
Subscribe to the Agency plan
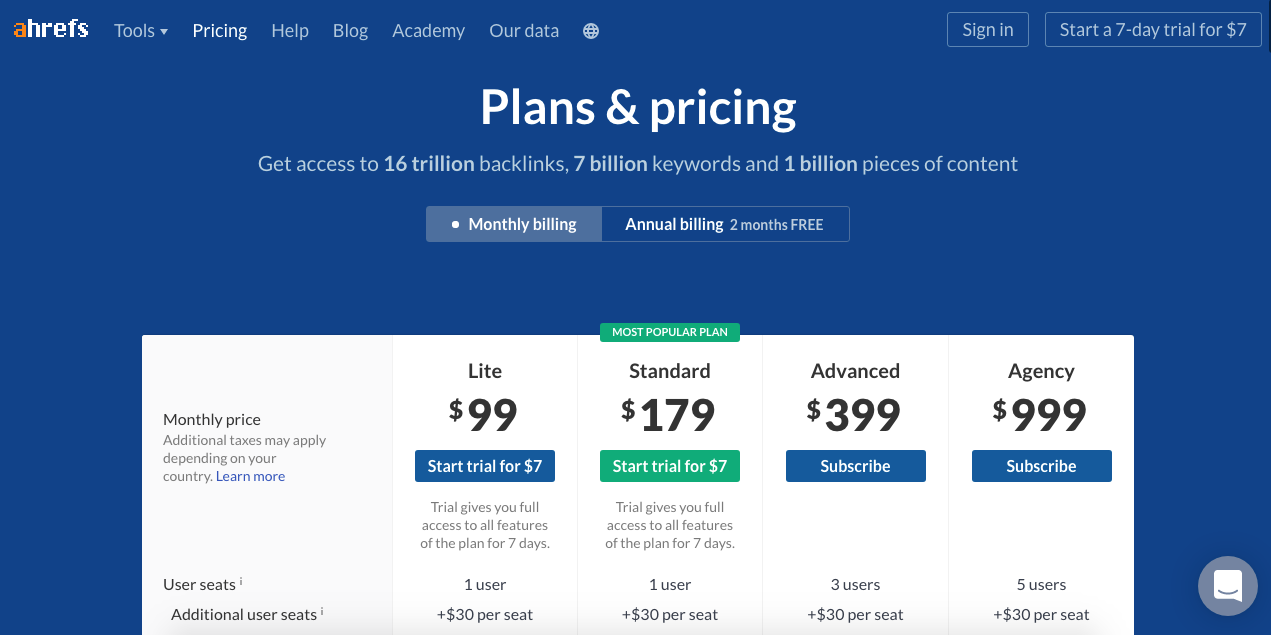1041,466
